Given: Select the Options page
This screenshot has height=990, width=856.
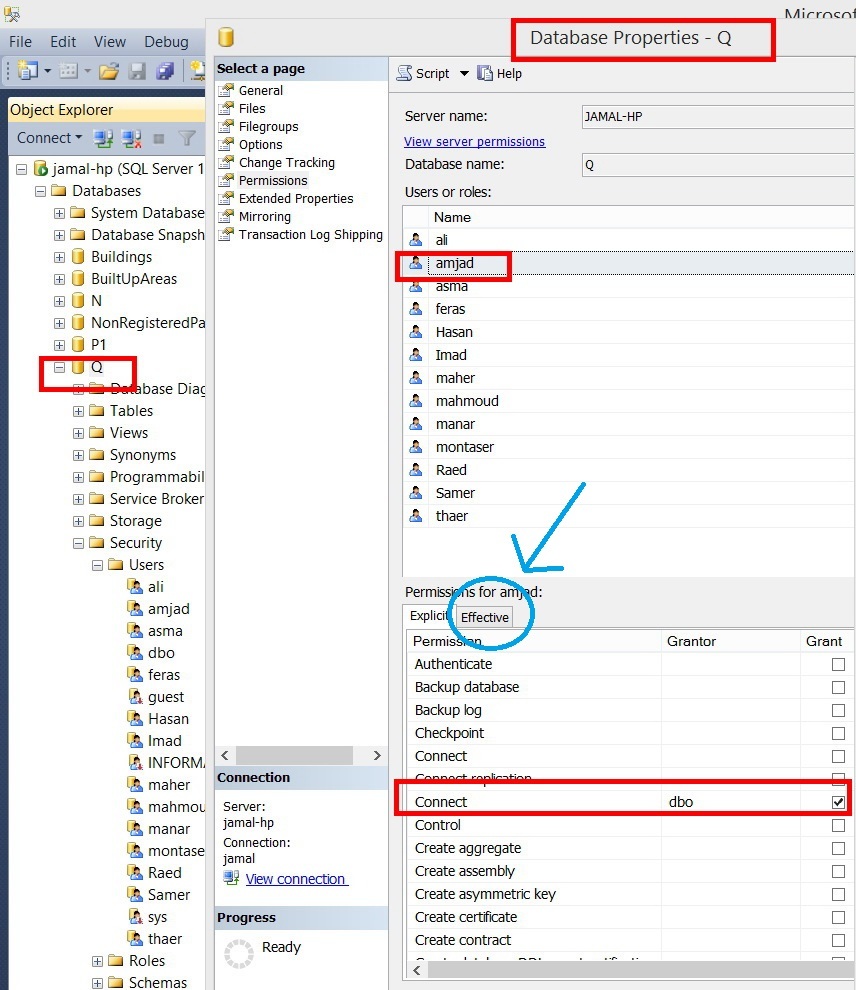Looking at the screenshot, I should click(x=260, y=145).
